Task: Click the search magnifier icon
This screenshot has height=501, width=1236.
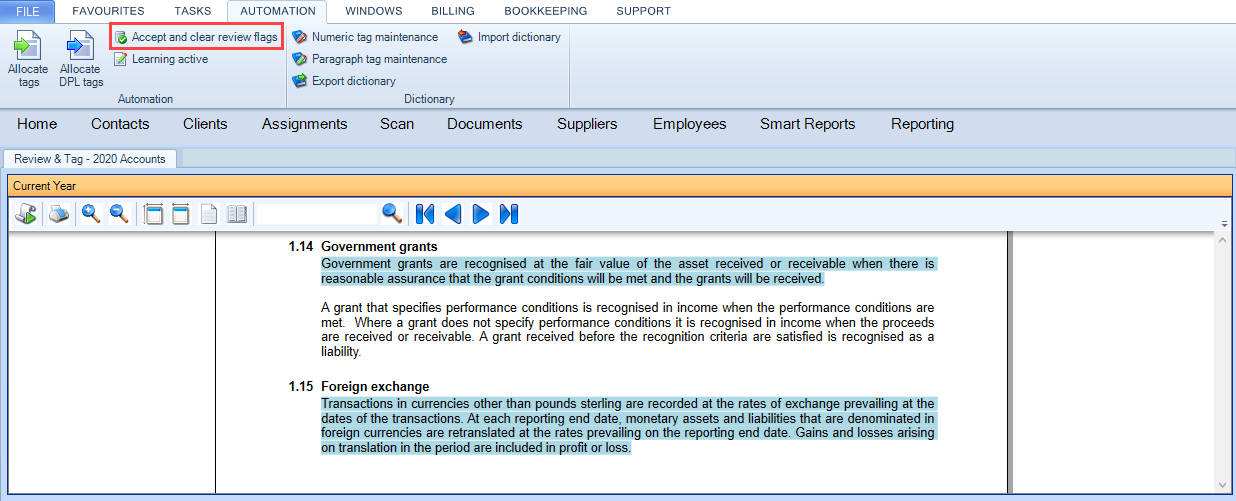Action: point(392,213)
